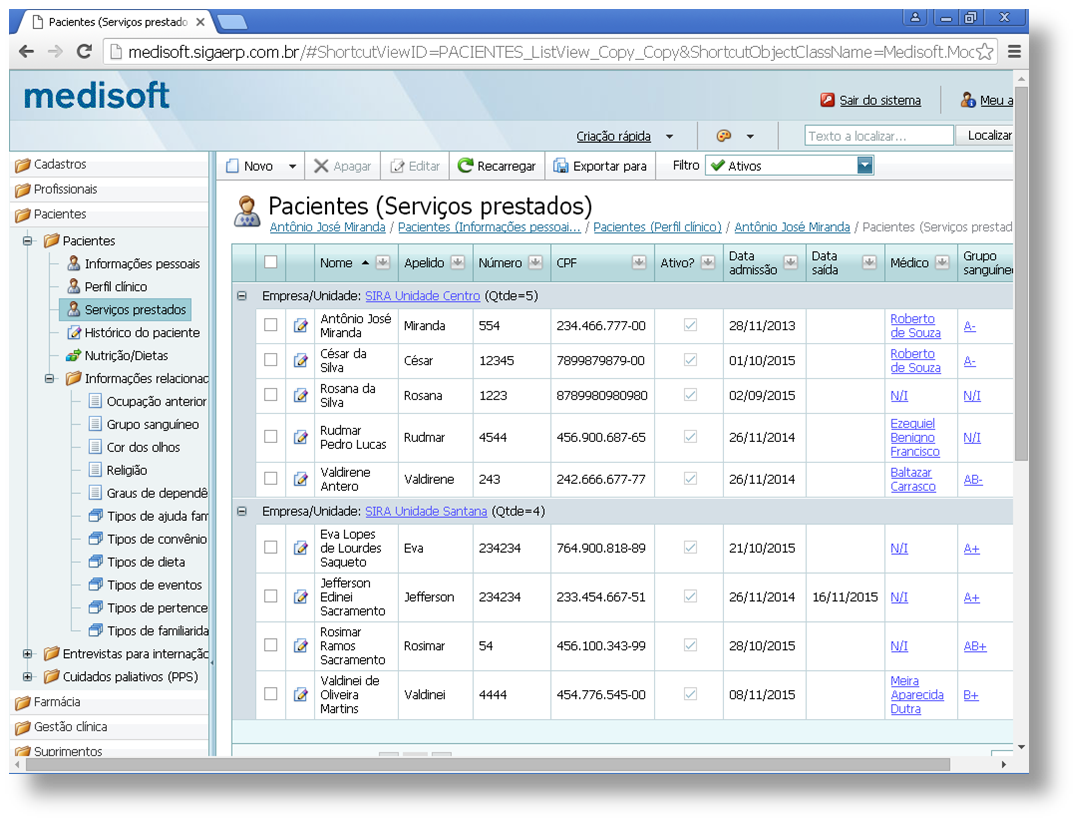Click the Sair do sistema icon
1078x823 pixels.
(x=827, y=100)
